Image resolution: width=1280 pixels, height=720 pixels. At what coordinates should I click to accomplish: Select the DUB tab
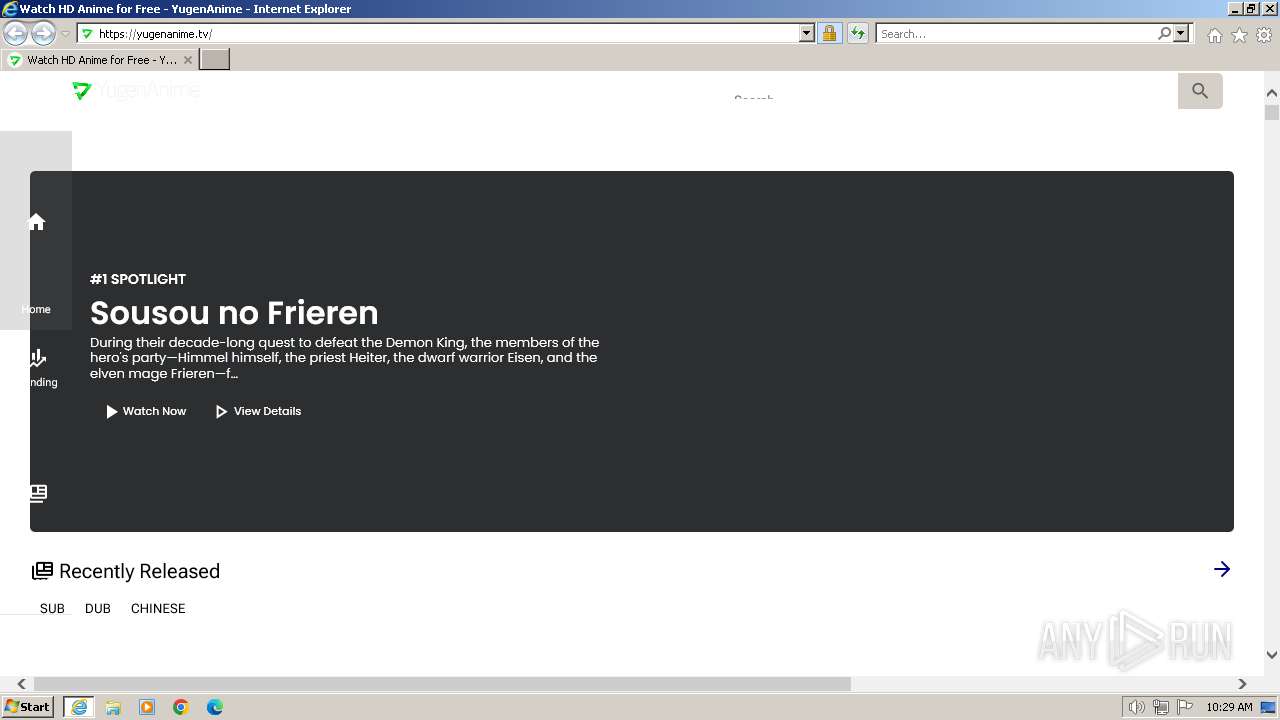click(x=98, y=608)
